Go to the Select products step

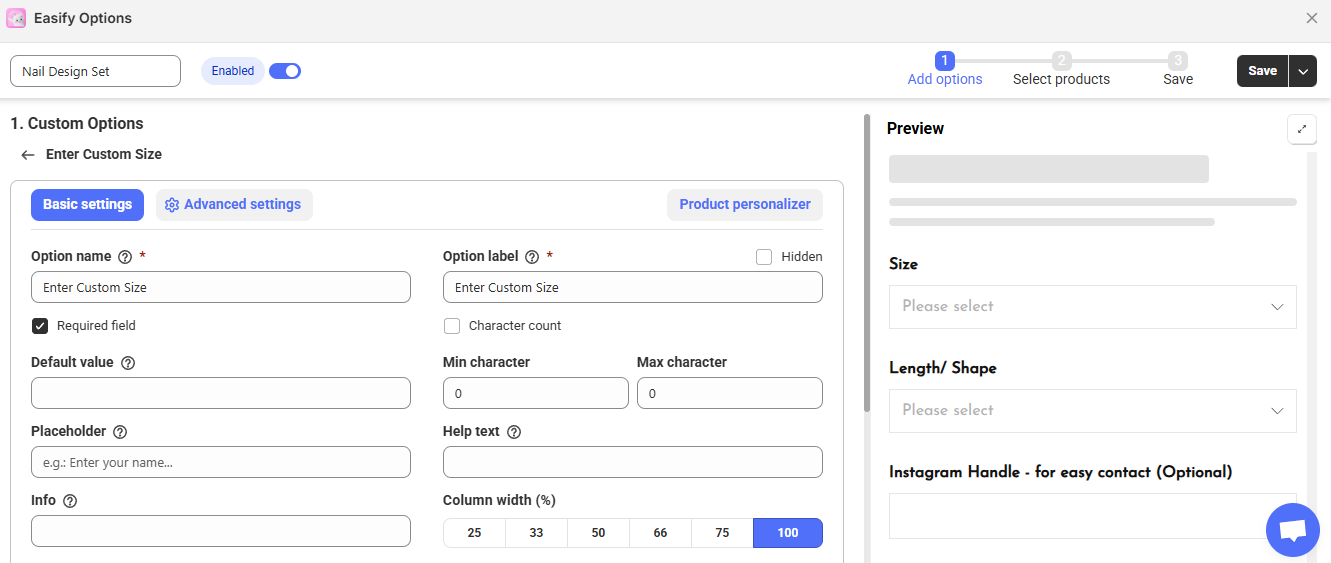[x=1061, y=70]
